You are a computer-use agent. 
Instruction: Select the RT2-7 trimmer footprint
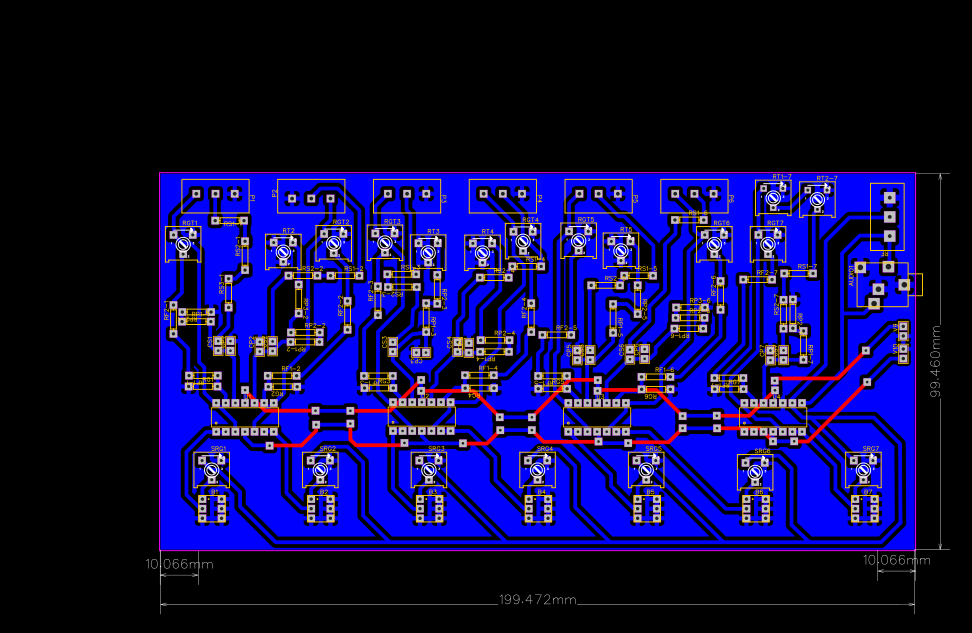click(x=817, y=198)
